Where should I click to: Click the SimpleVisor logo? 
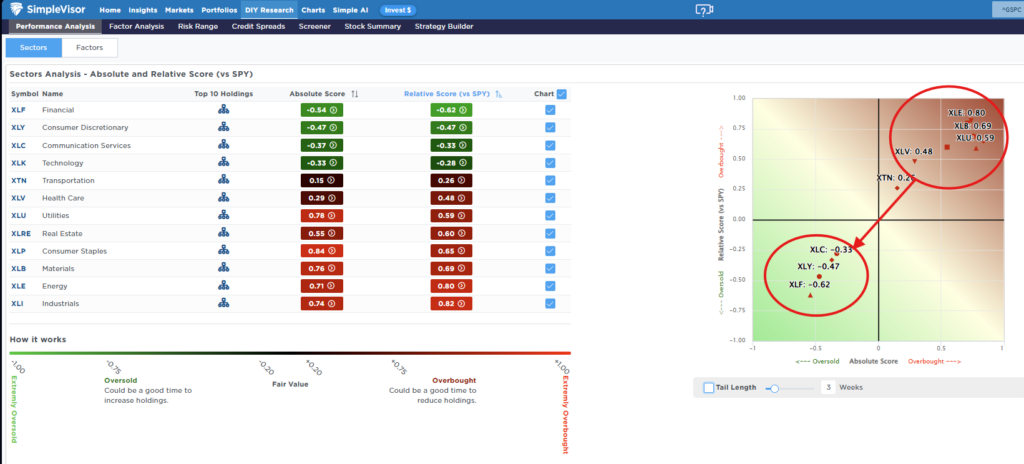48,10
